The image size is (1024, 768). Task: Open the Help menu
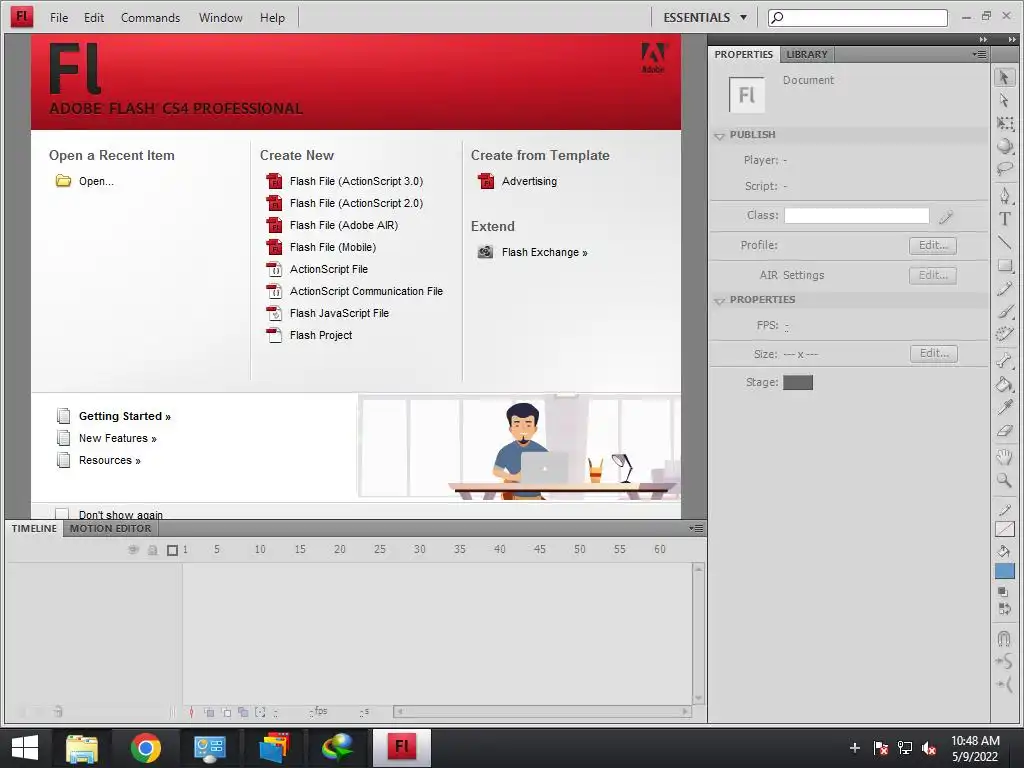[272, 18]
